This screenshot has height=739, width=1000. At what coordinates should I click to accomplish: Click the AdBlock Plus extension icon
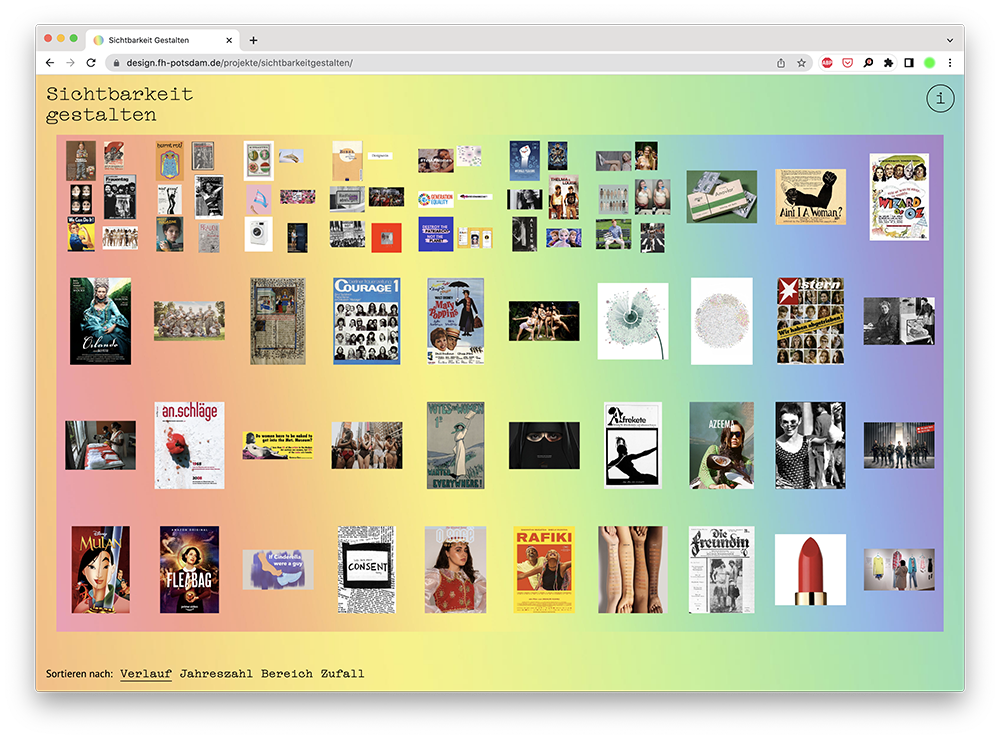coord(827,63)
